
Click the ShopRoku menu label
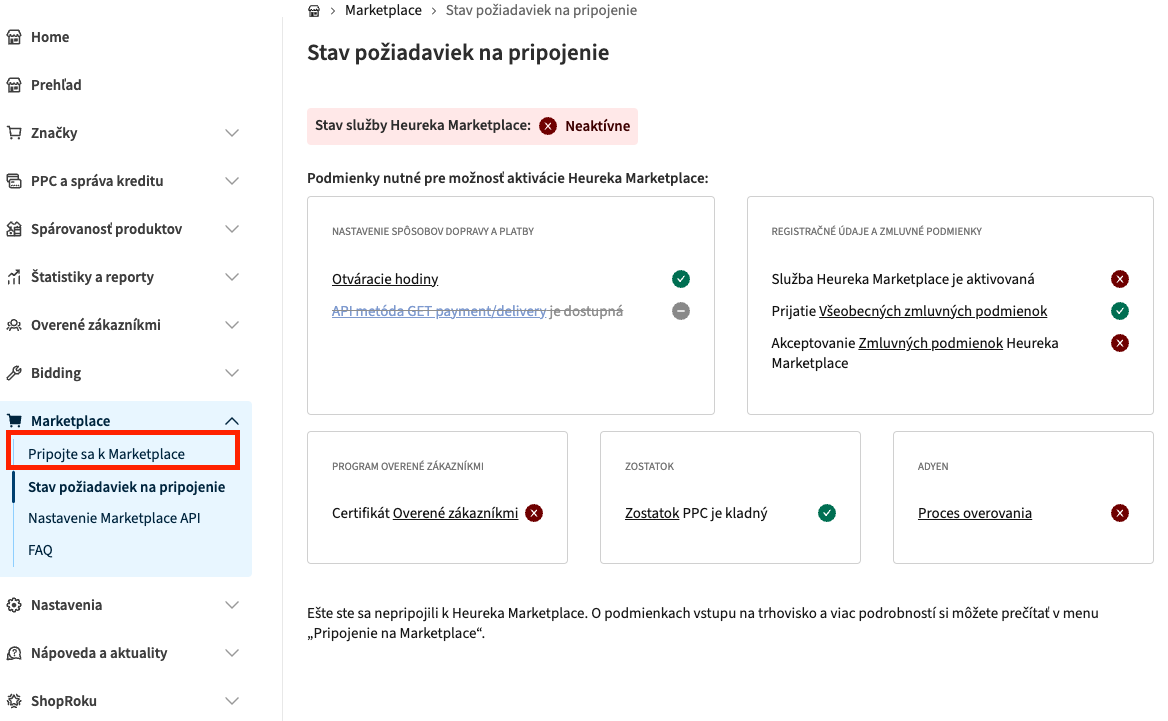pyautogui.click(x=64, y=701)
